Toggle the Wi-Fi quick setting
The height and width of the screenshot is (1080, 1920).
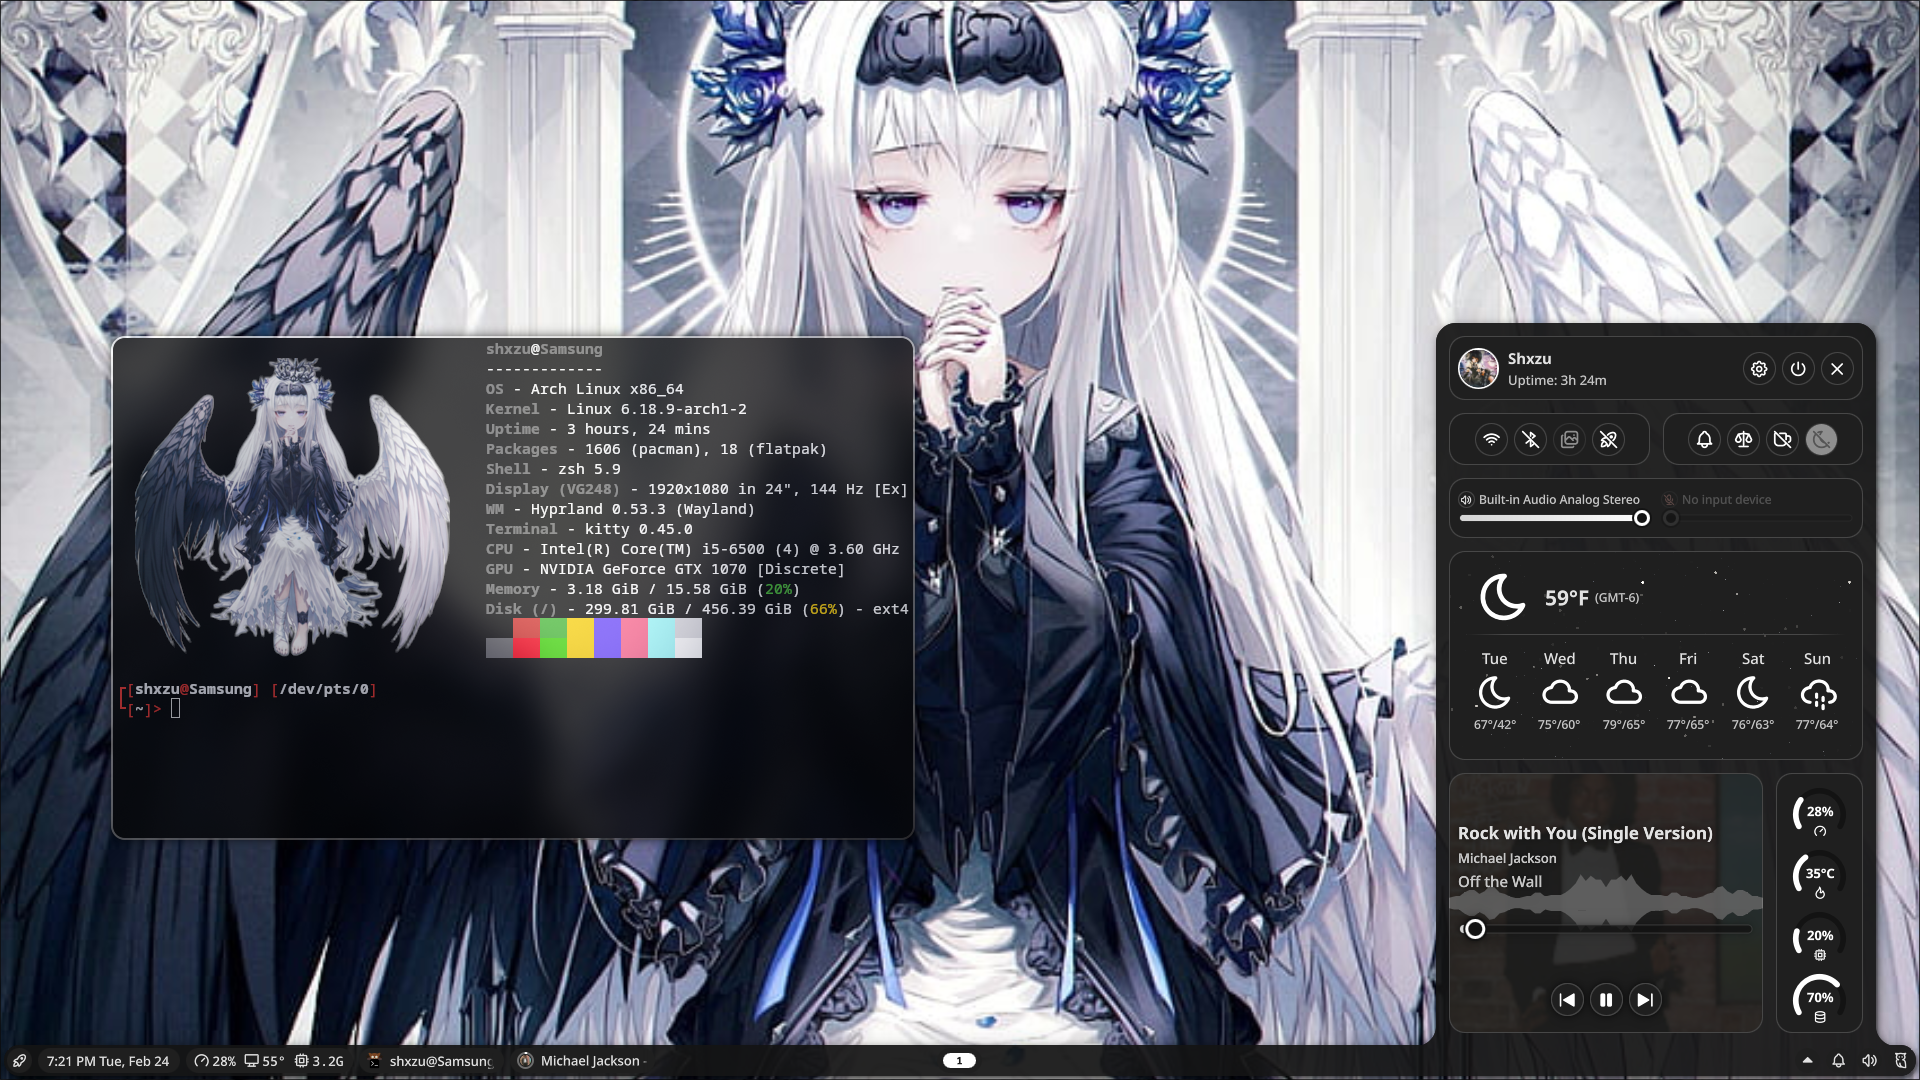click(1491, 440)
